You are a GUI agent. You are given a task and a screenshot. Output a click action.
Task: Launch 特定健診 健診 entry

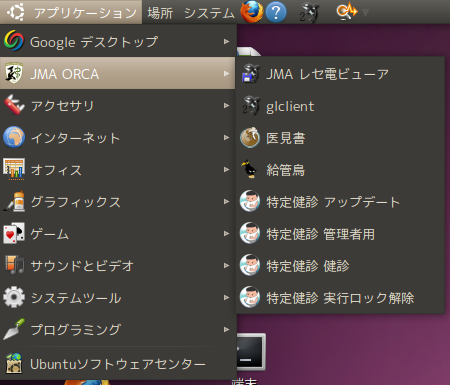click(x=340, y=265)
